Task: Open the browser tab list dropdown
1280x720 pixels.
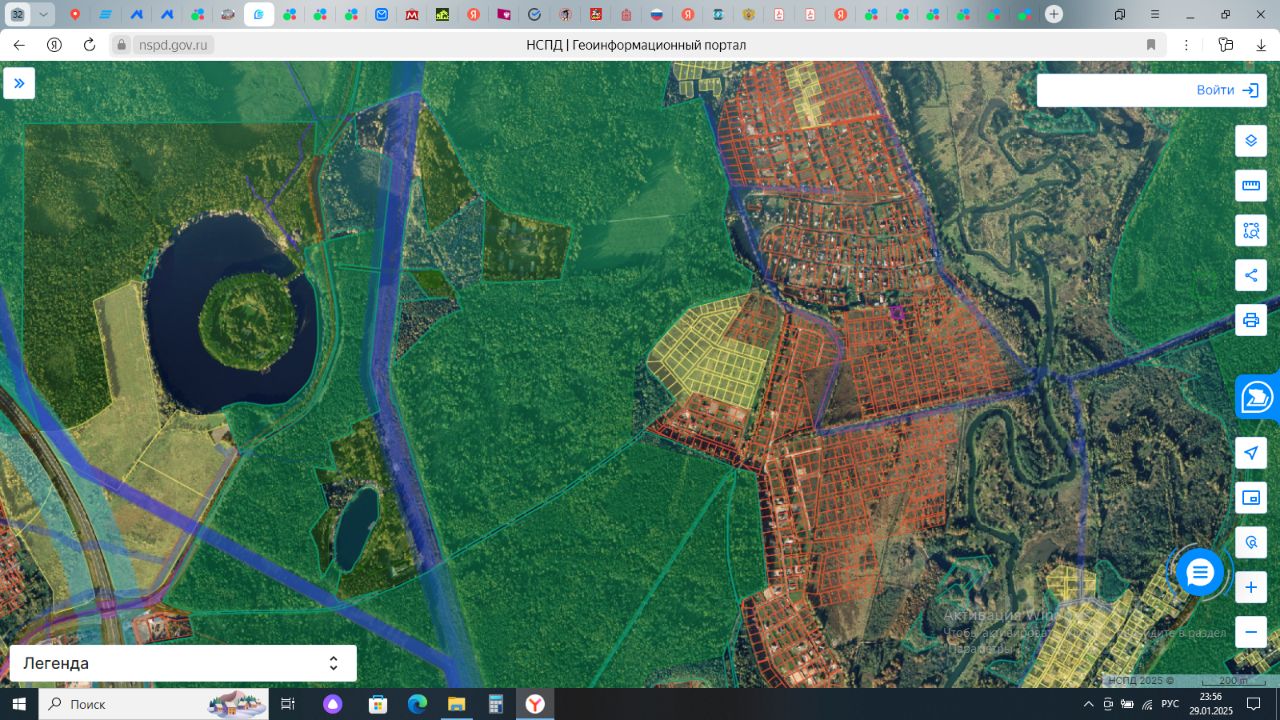Action: coord(44,15)
